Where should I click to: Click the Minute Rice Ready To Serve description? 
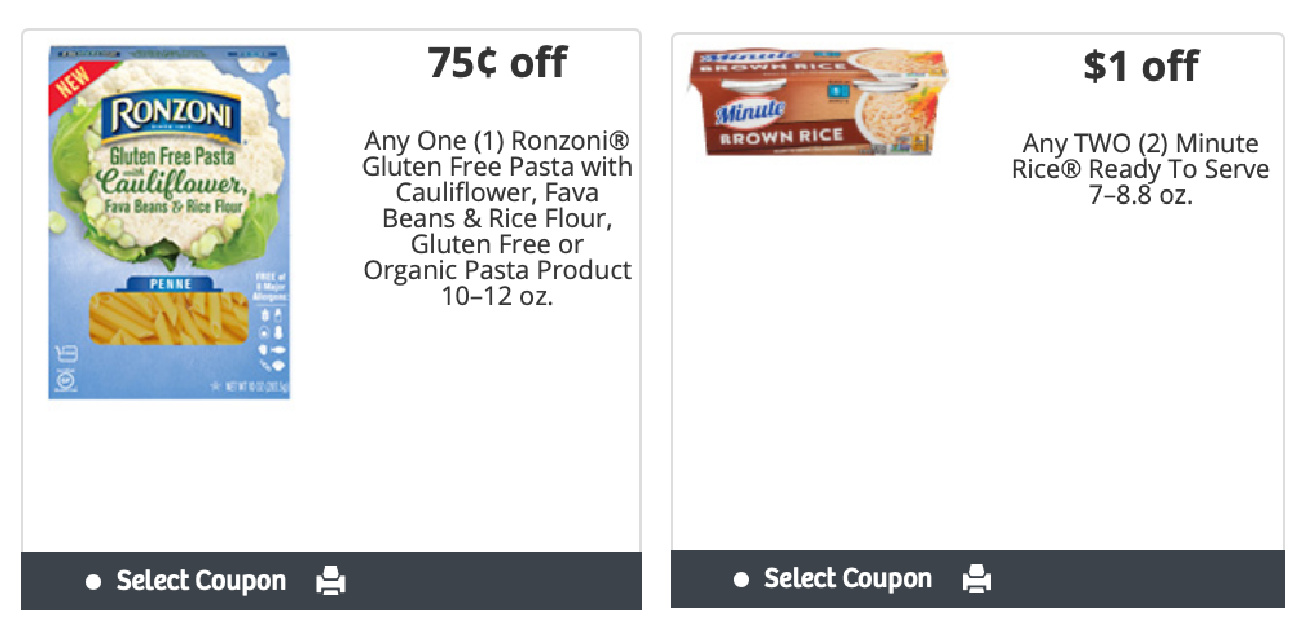[1140, 169]
